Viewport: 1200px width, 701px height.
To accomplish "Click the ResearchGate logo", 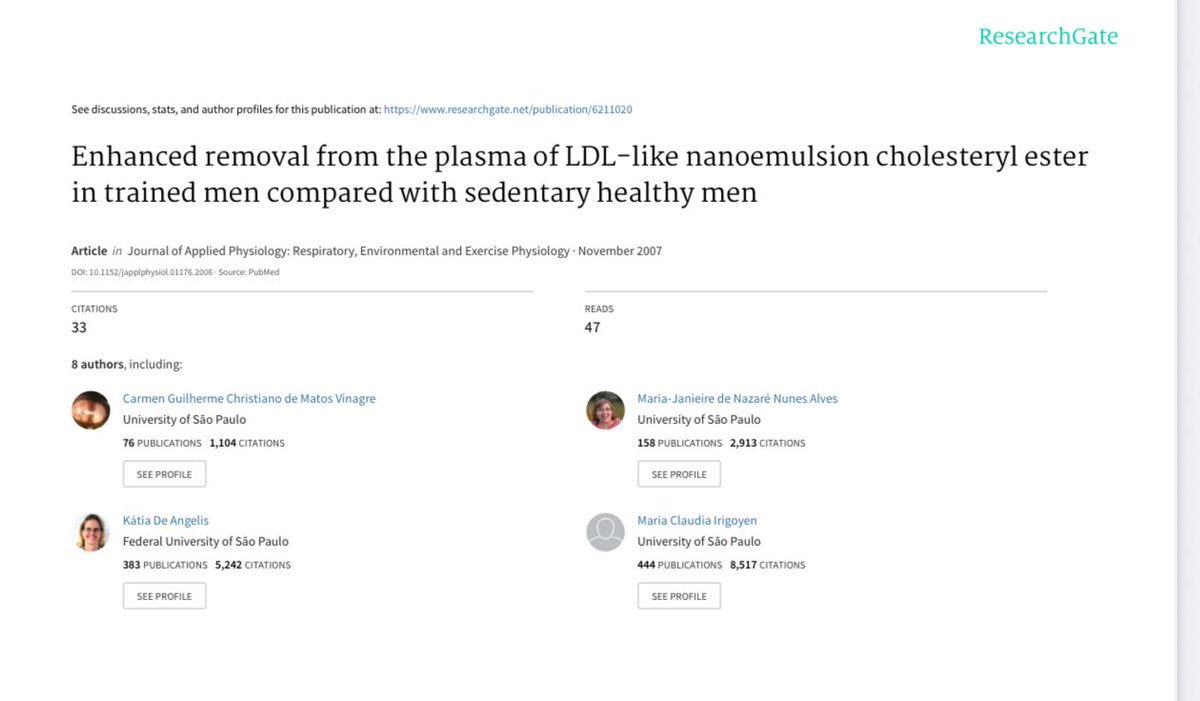I will point(1047,37).
